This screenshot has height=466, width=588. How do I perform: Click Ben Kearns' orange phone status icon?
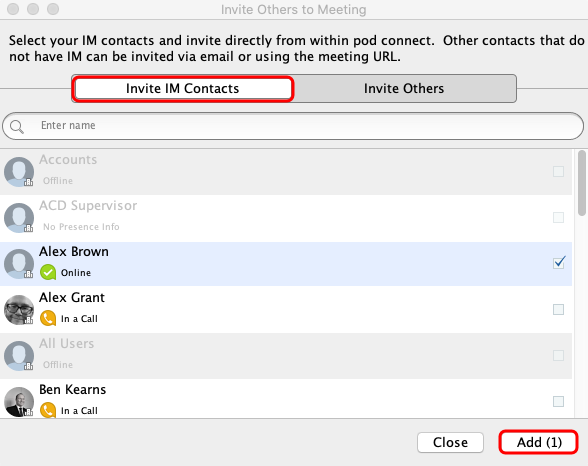48,410
